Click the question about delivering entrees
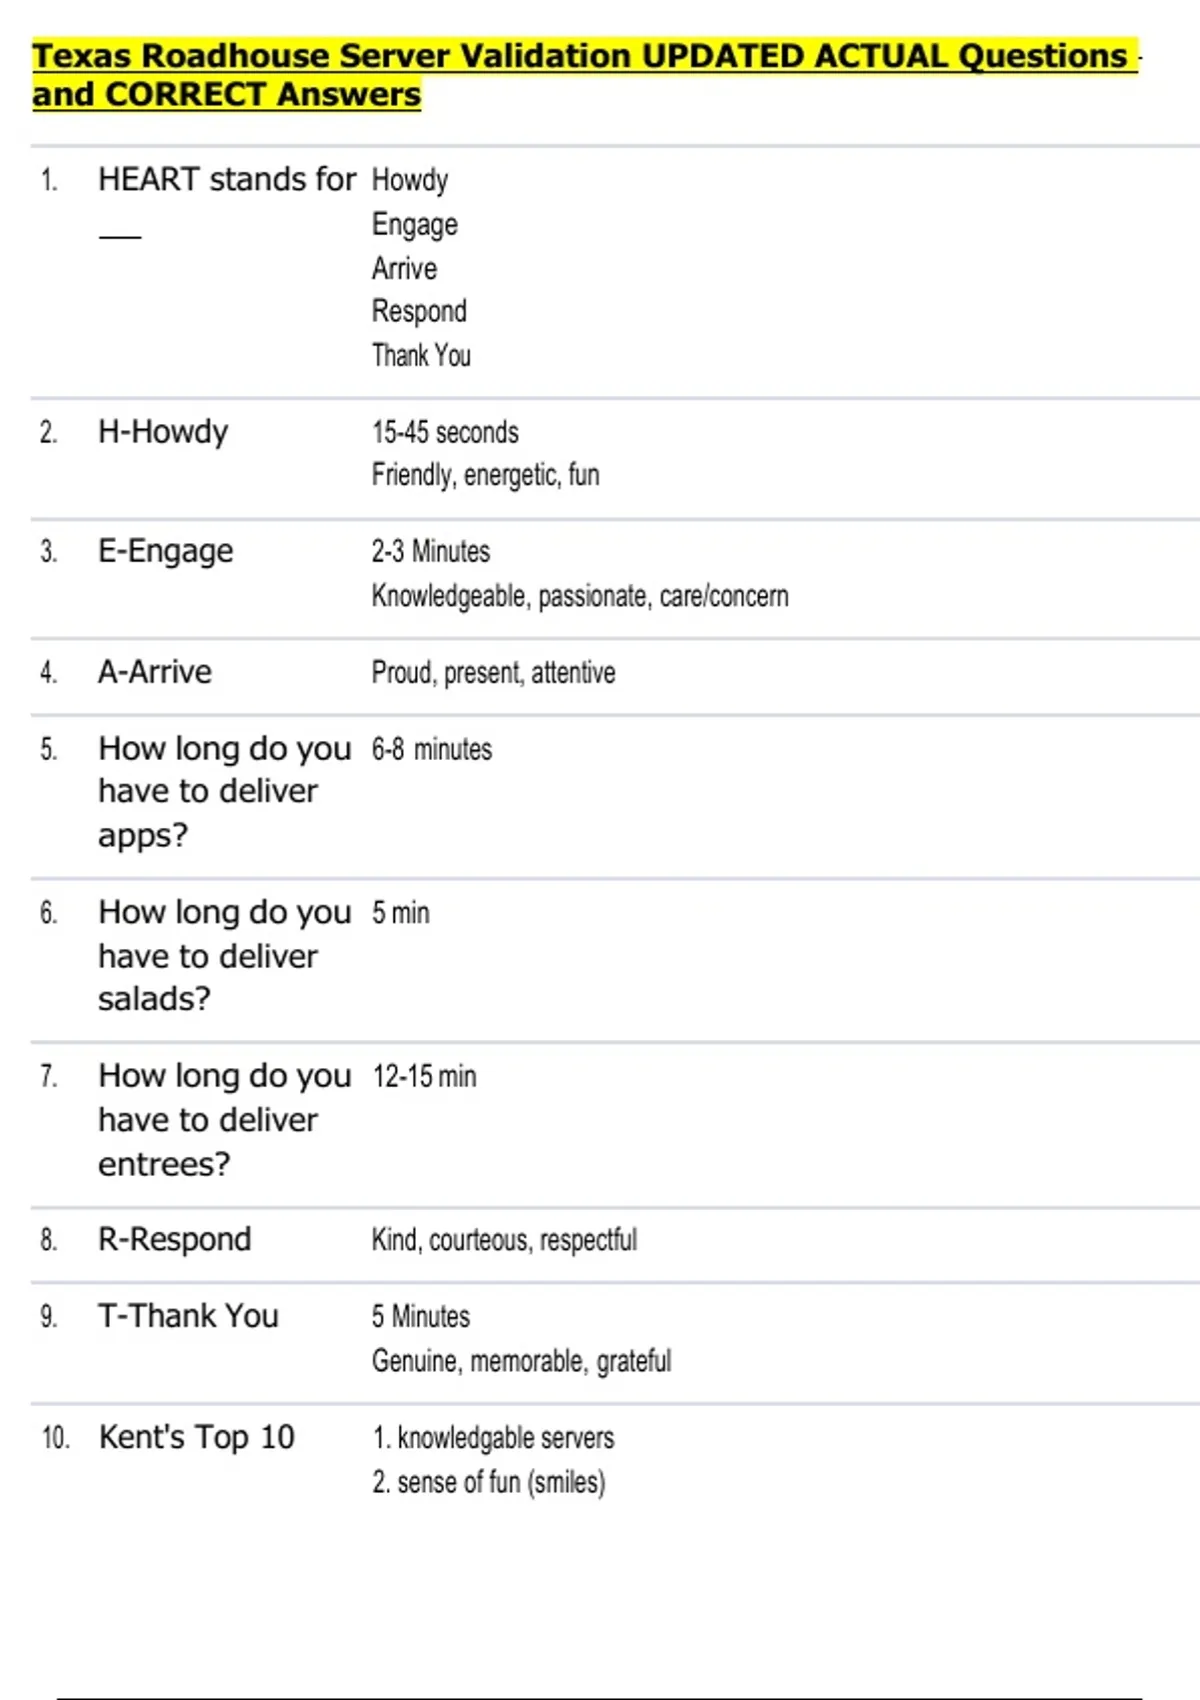 tap(224, 1119)
